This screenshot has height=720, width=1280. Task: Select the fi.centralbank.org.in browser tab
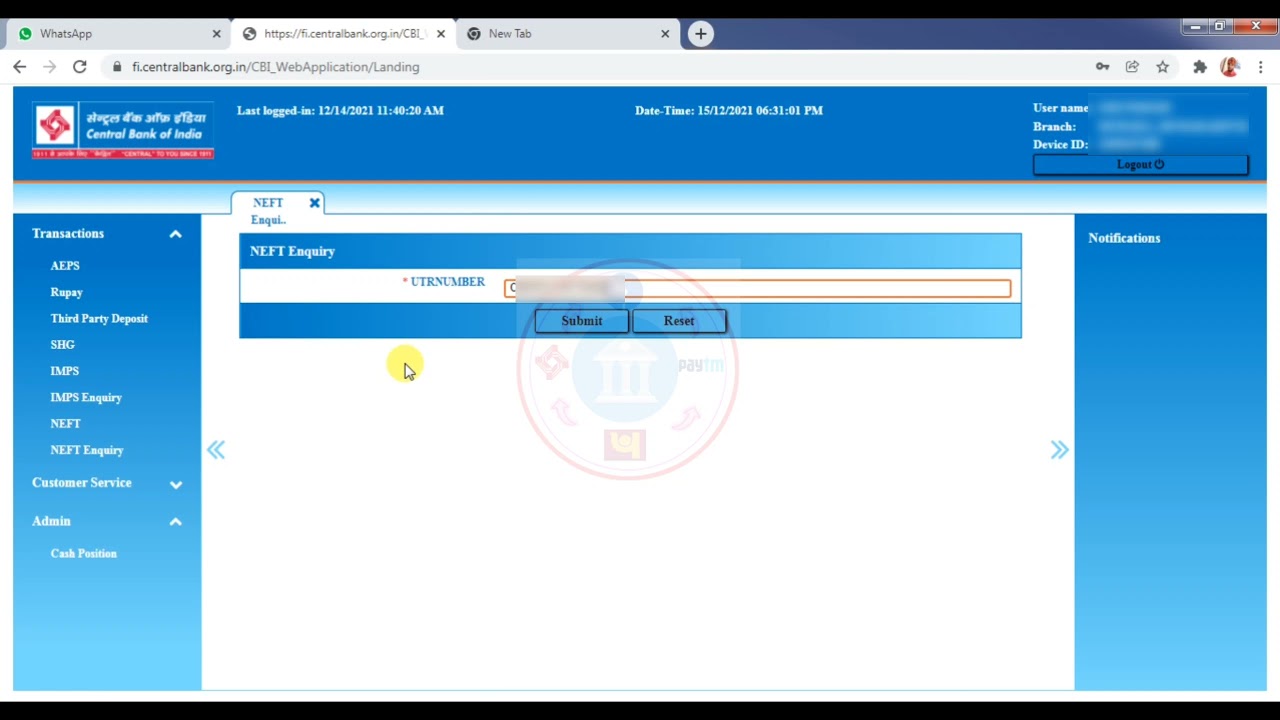(x=343, y=34)
